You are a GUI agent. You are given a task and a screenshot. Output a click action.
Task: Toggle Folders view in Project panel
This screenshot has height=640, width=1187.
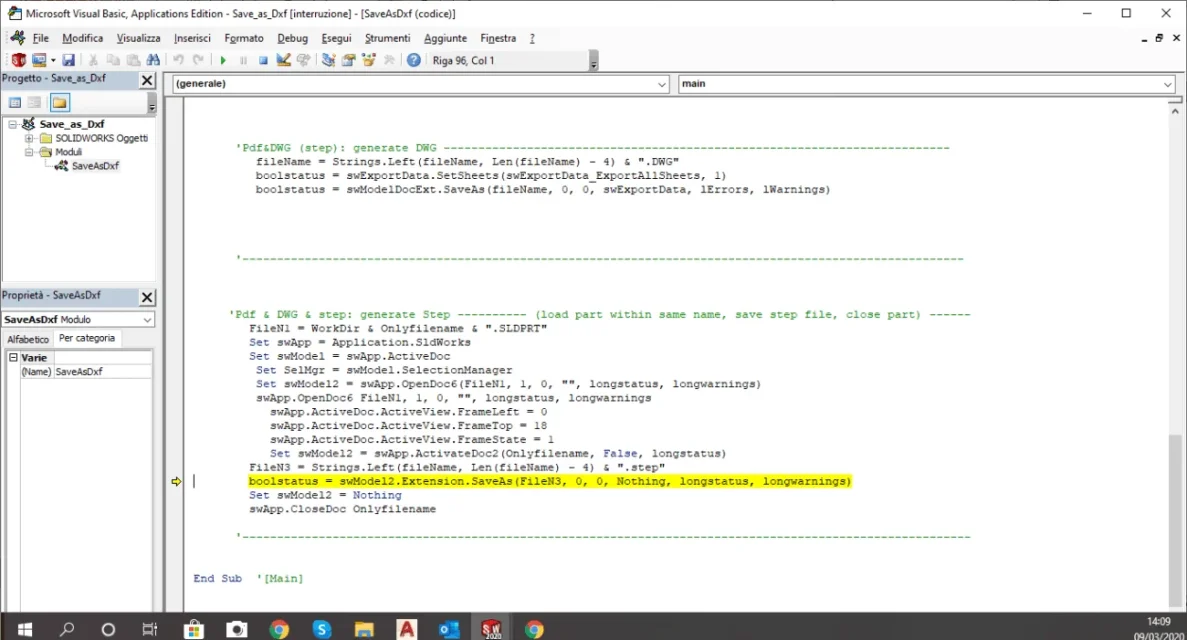(x=59, y=102)
